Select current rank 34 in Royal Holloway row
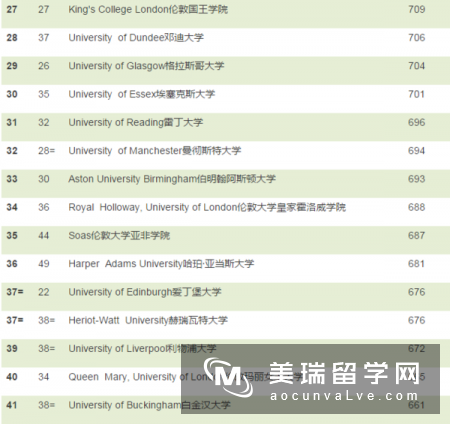This screenshot has height=424, width=450. pos(12,208)
